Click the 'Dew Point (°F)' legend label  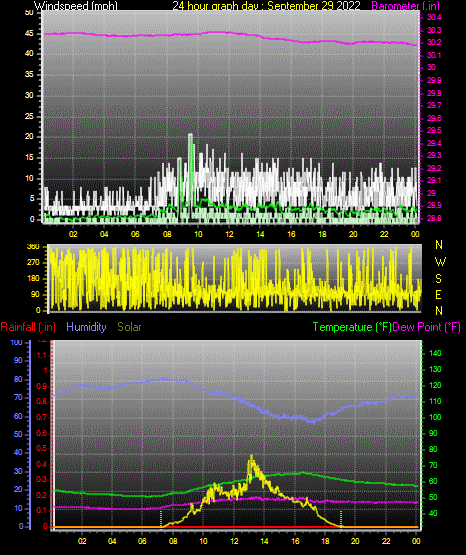coord(426,327)
